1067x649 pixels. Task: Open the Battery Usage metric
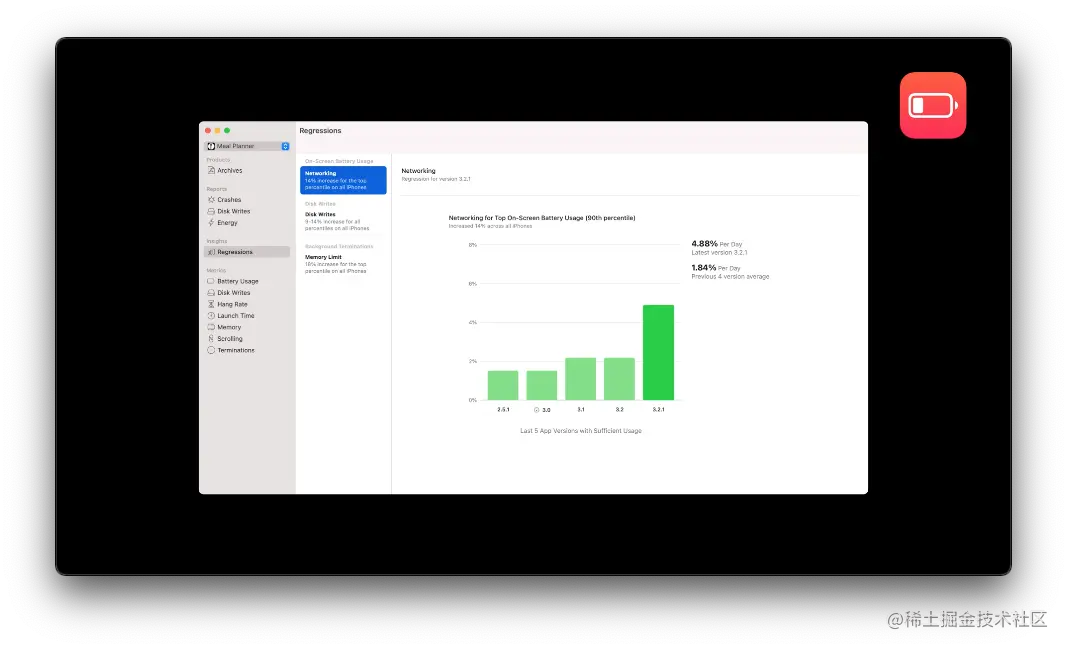tap(233, 282)
